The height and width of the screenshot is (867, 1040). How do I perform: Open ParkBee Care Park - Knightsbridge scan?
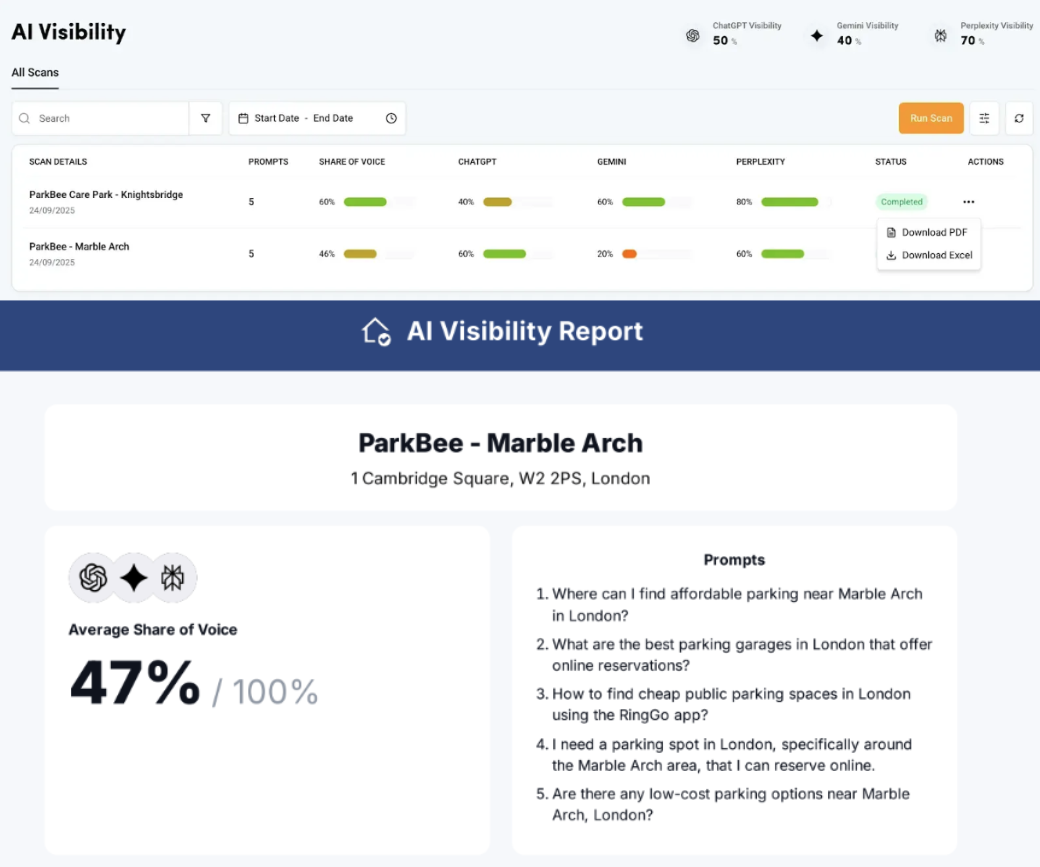pyautogui.click(x=106, y=194)
